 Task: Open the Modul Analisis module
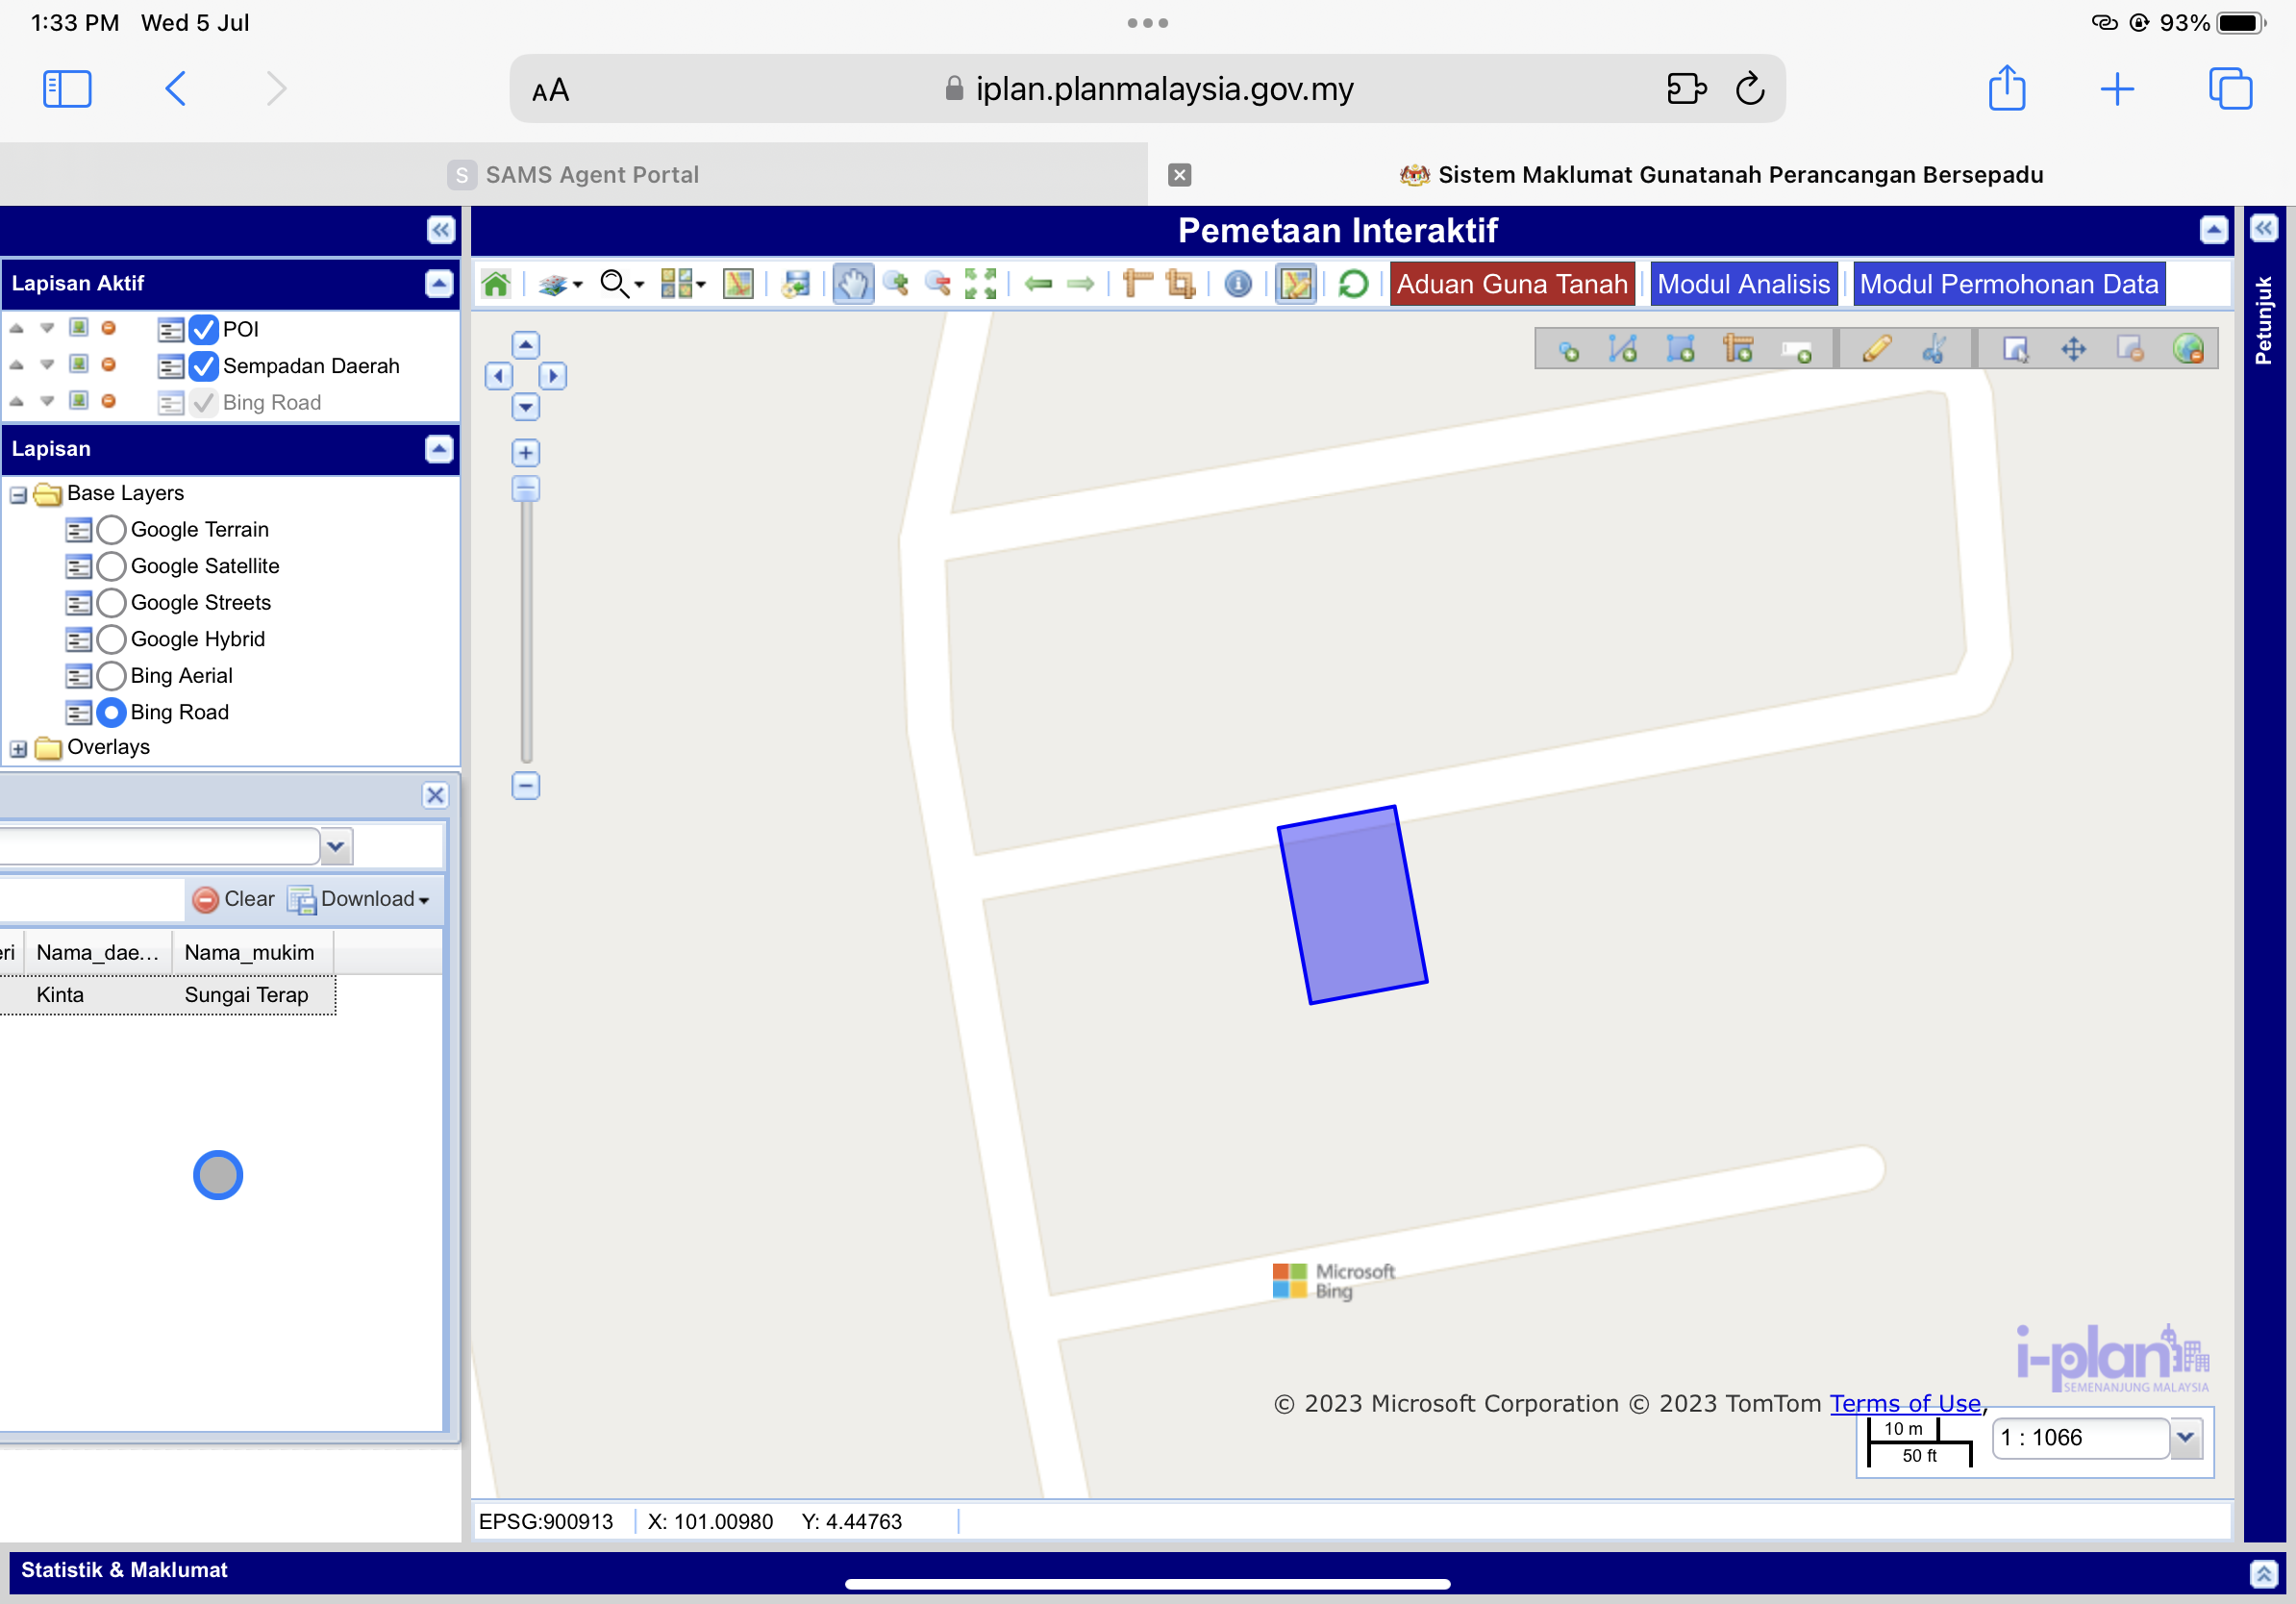click(1743, 284)
